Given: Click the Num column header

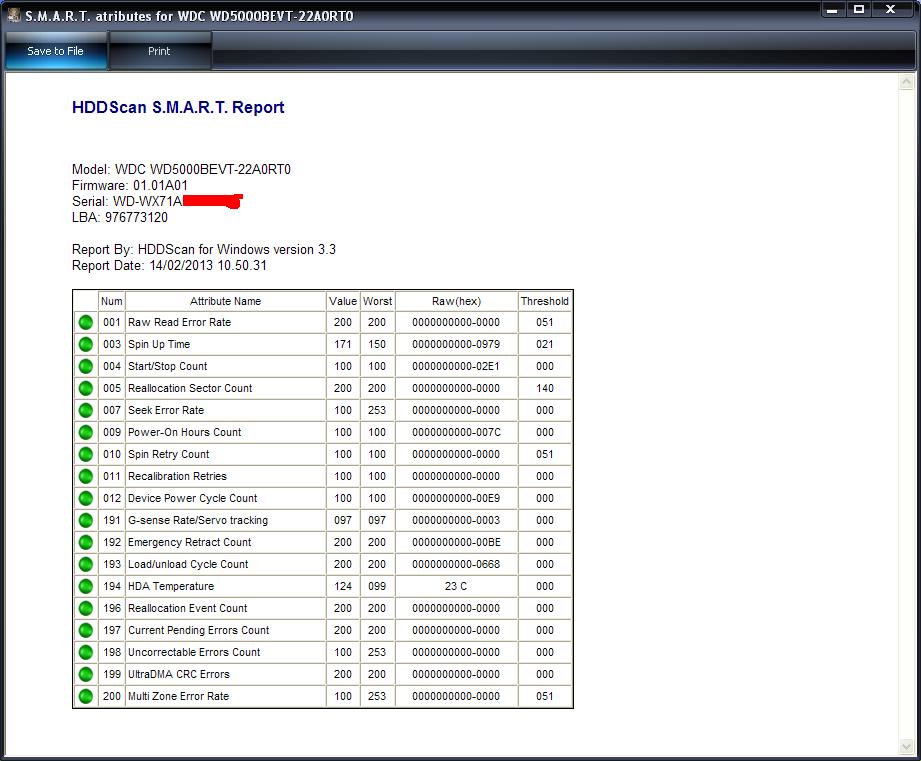Looking at the screenshot, I should (x=112, y=301).
